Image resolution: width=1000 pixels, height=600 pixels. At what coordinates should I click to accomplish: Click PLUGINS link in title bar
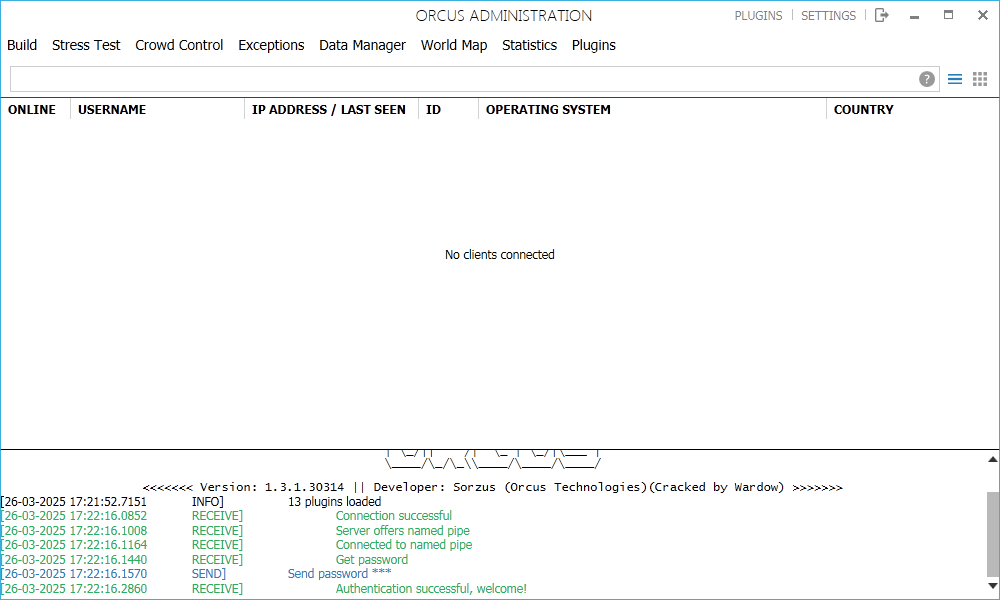pos(758,16)
